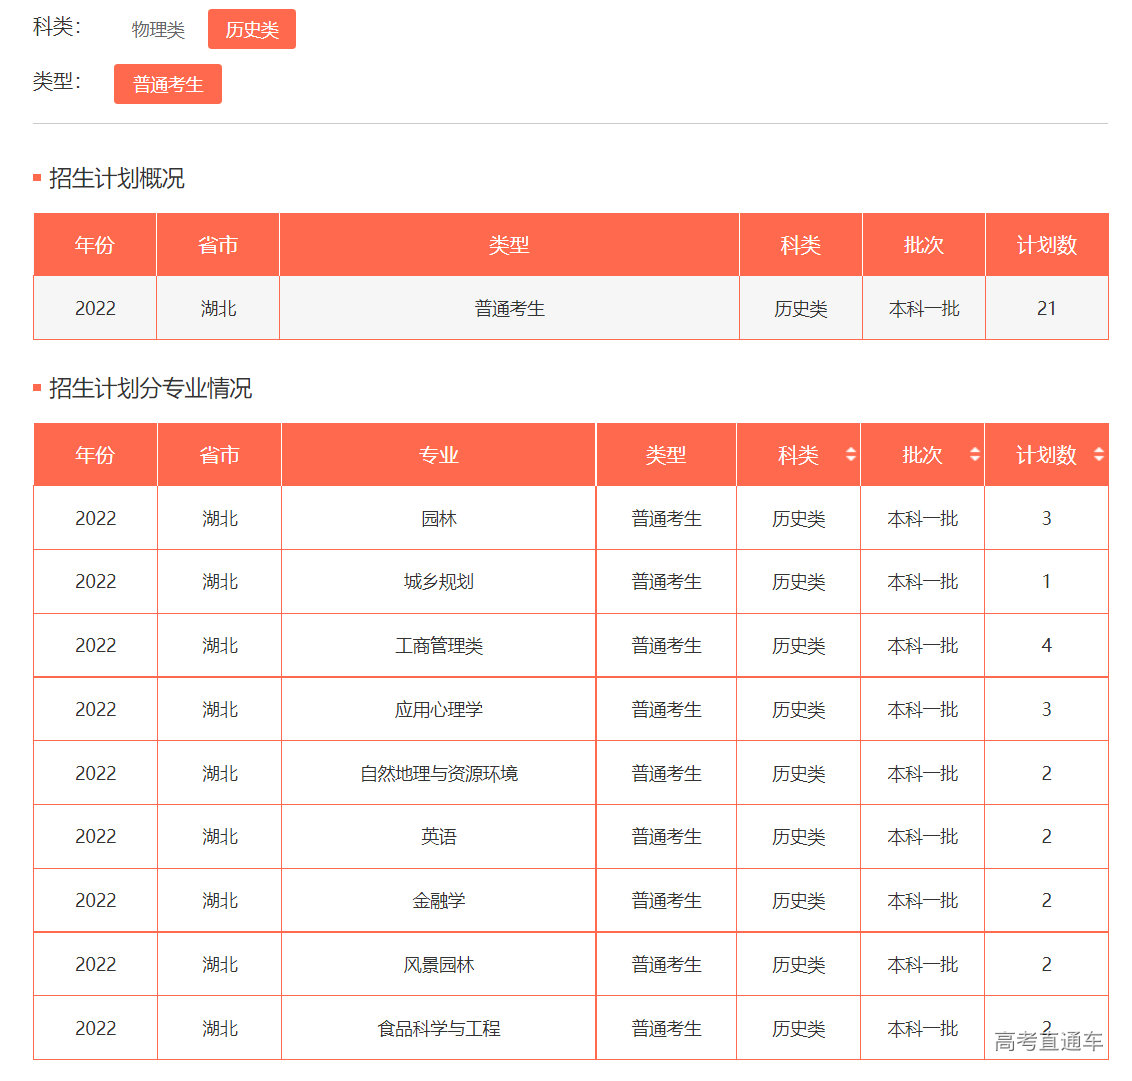Sort the 批次 column using its sort arrows
Image resolution: width=1132 pixels, height=1081 pixels.
click(975, 454)
